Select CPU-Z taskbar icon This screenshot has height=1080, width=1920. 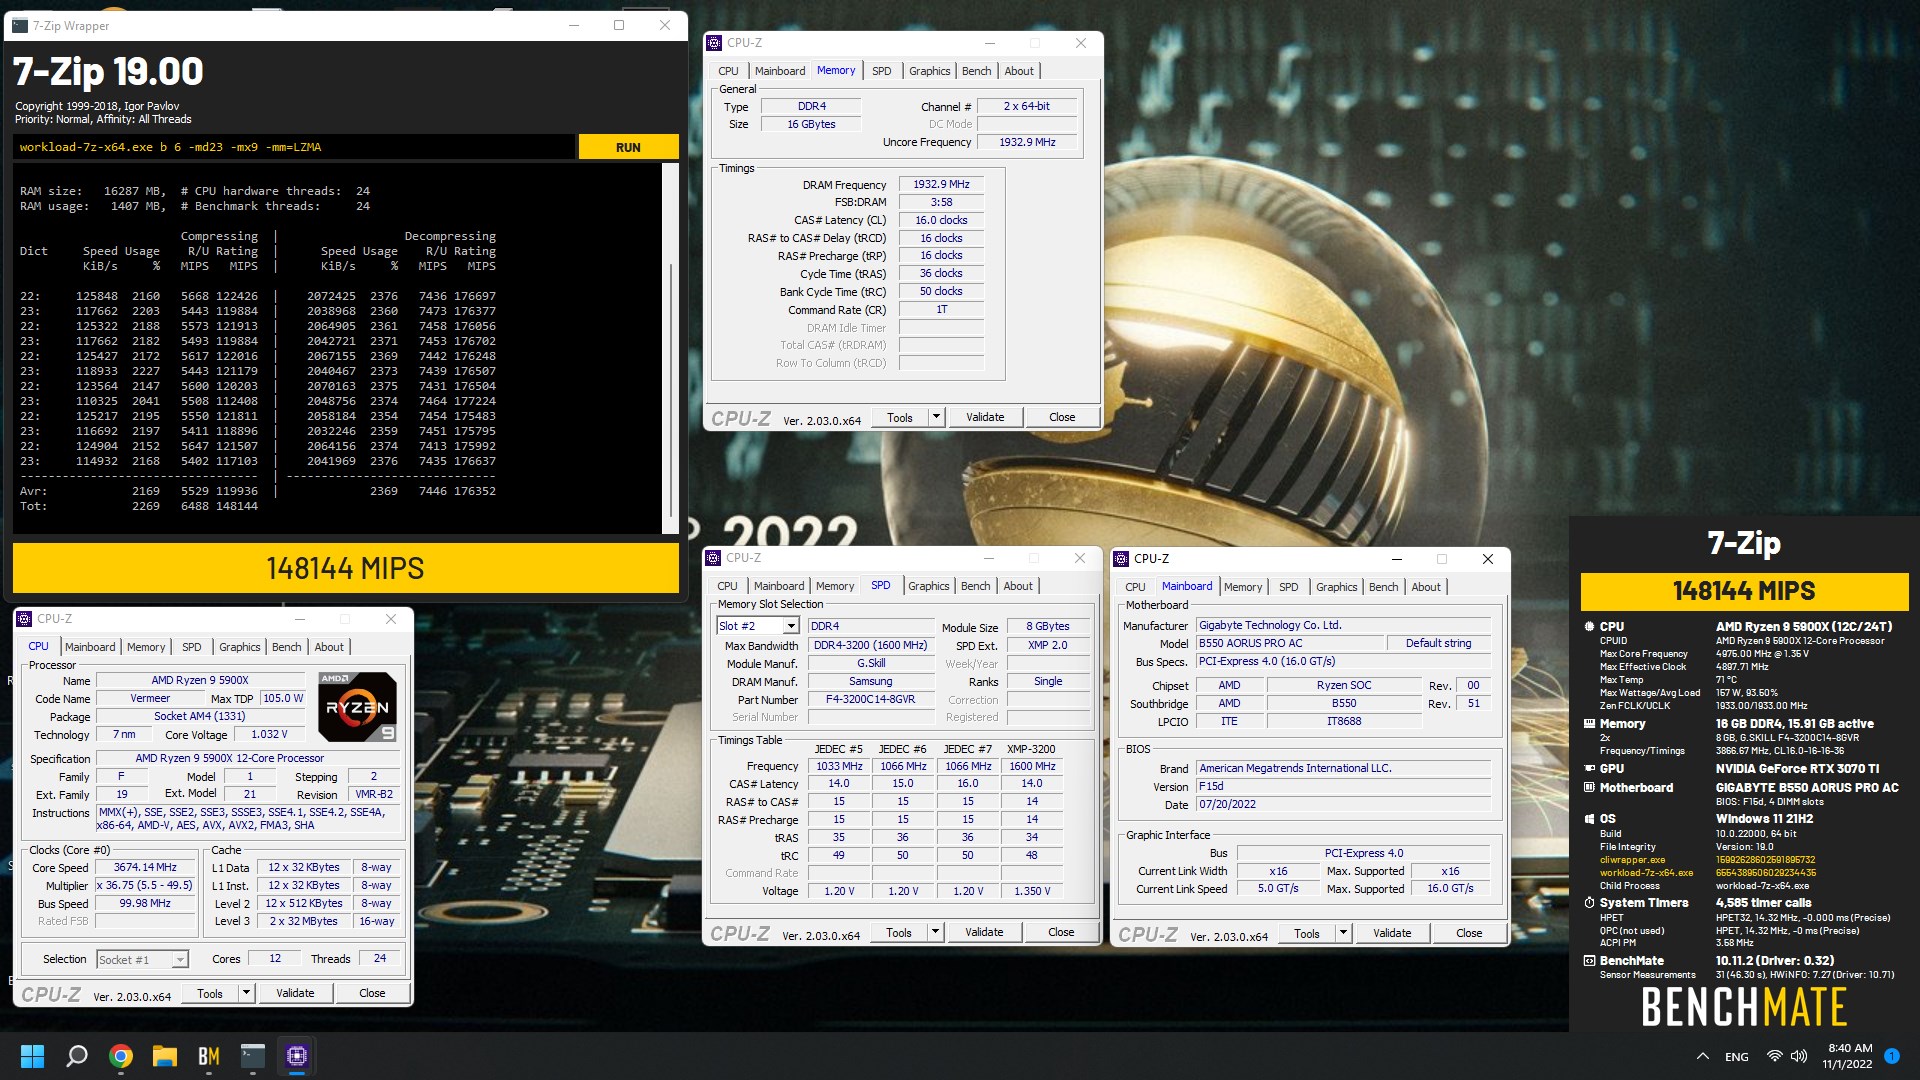pyautogui.click(x=297, y=1056)
